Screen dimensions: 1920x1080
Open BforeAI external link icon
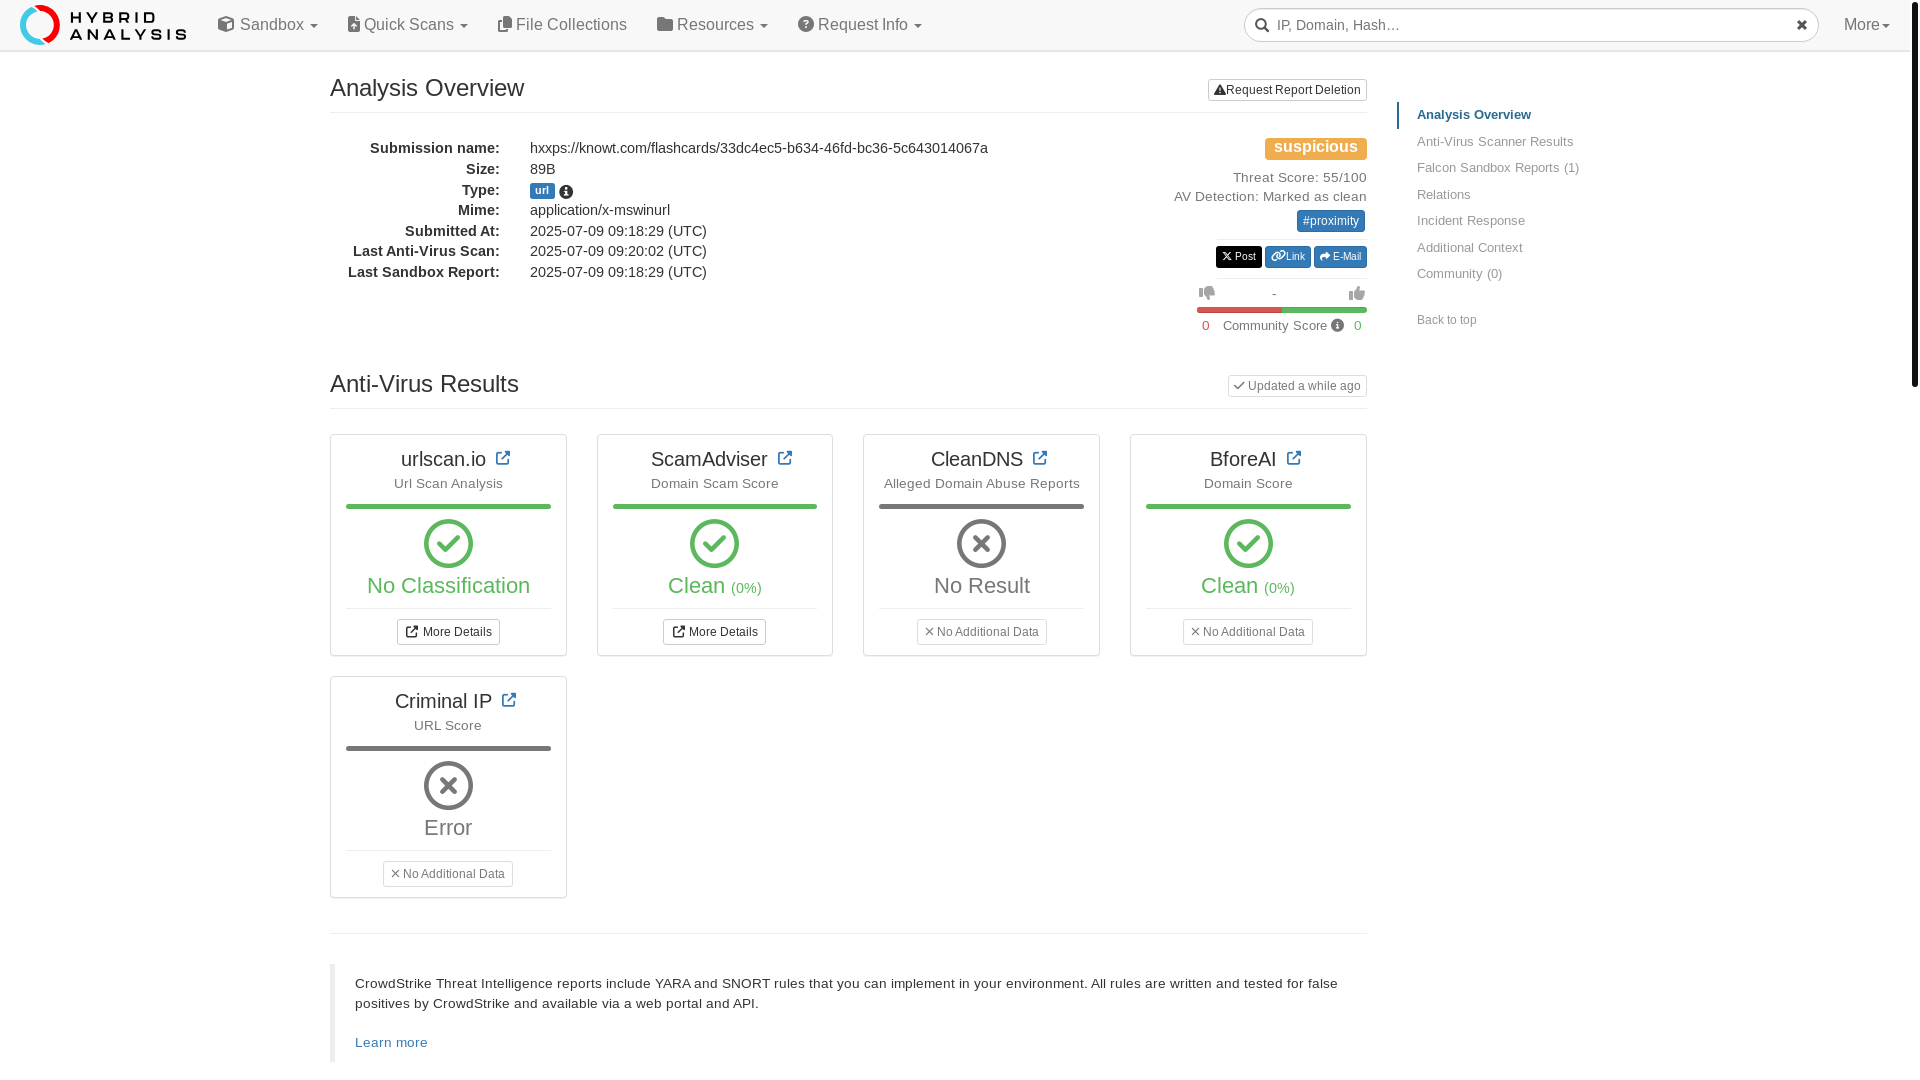(x=1294, y=458)
